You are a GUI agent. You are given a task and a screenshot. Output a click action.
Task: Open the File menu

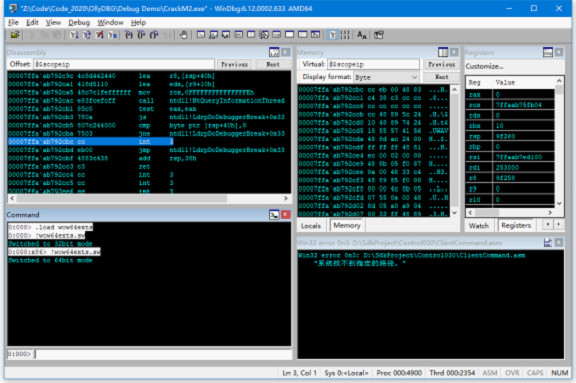point(13,22)
